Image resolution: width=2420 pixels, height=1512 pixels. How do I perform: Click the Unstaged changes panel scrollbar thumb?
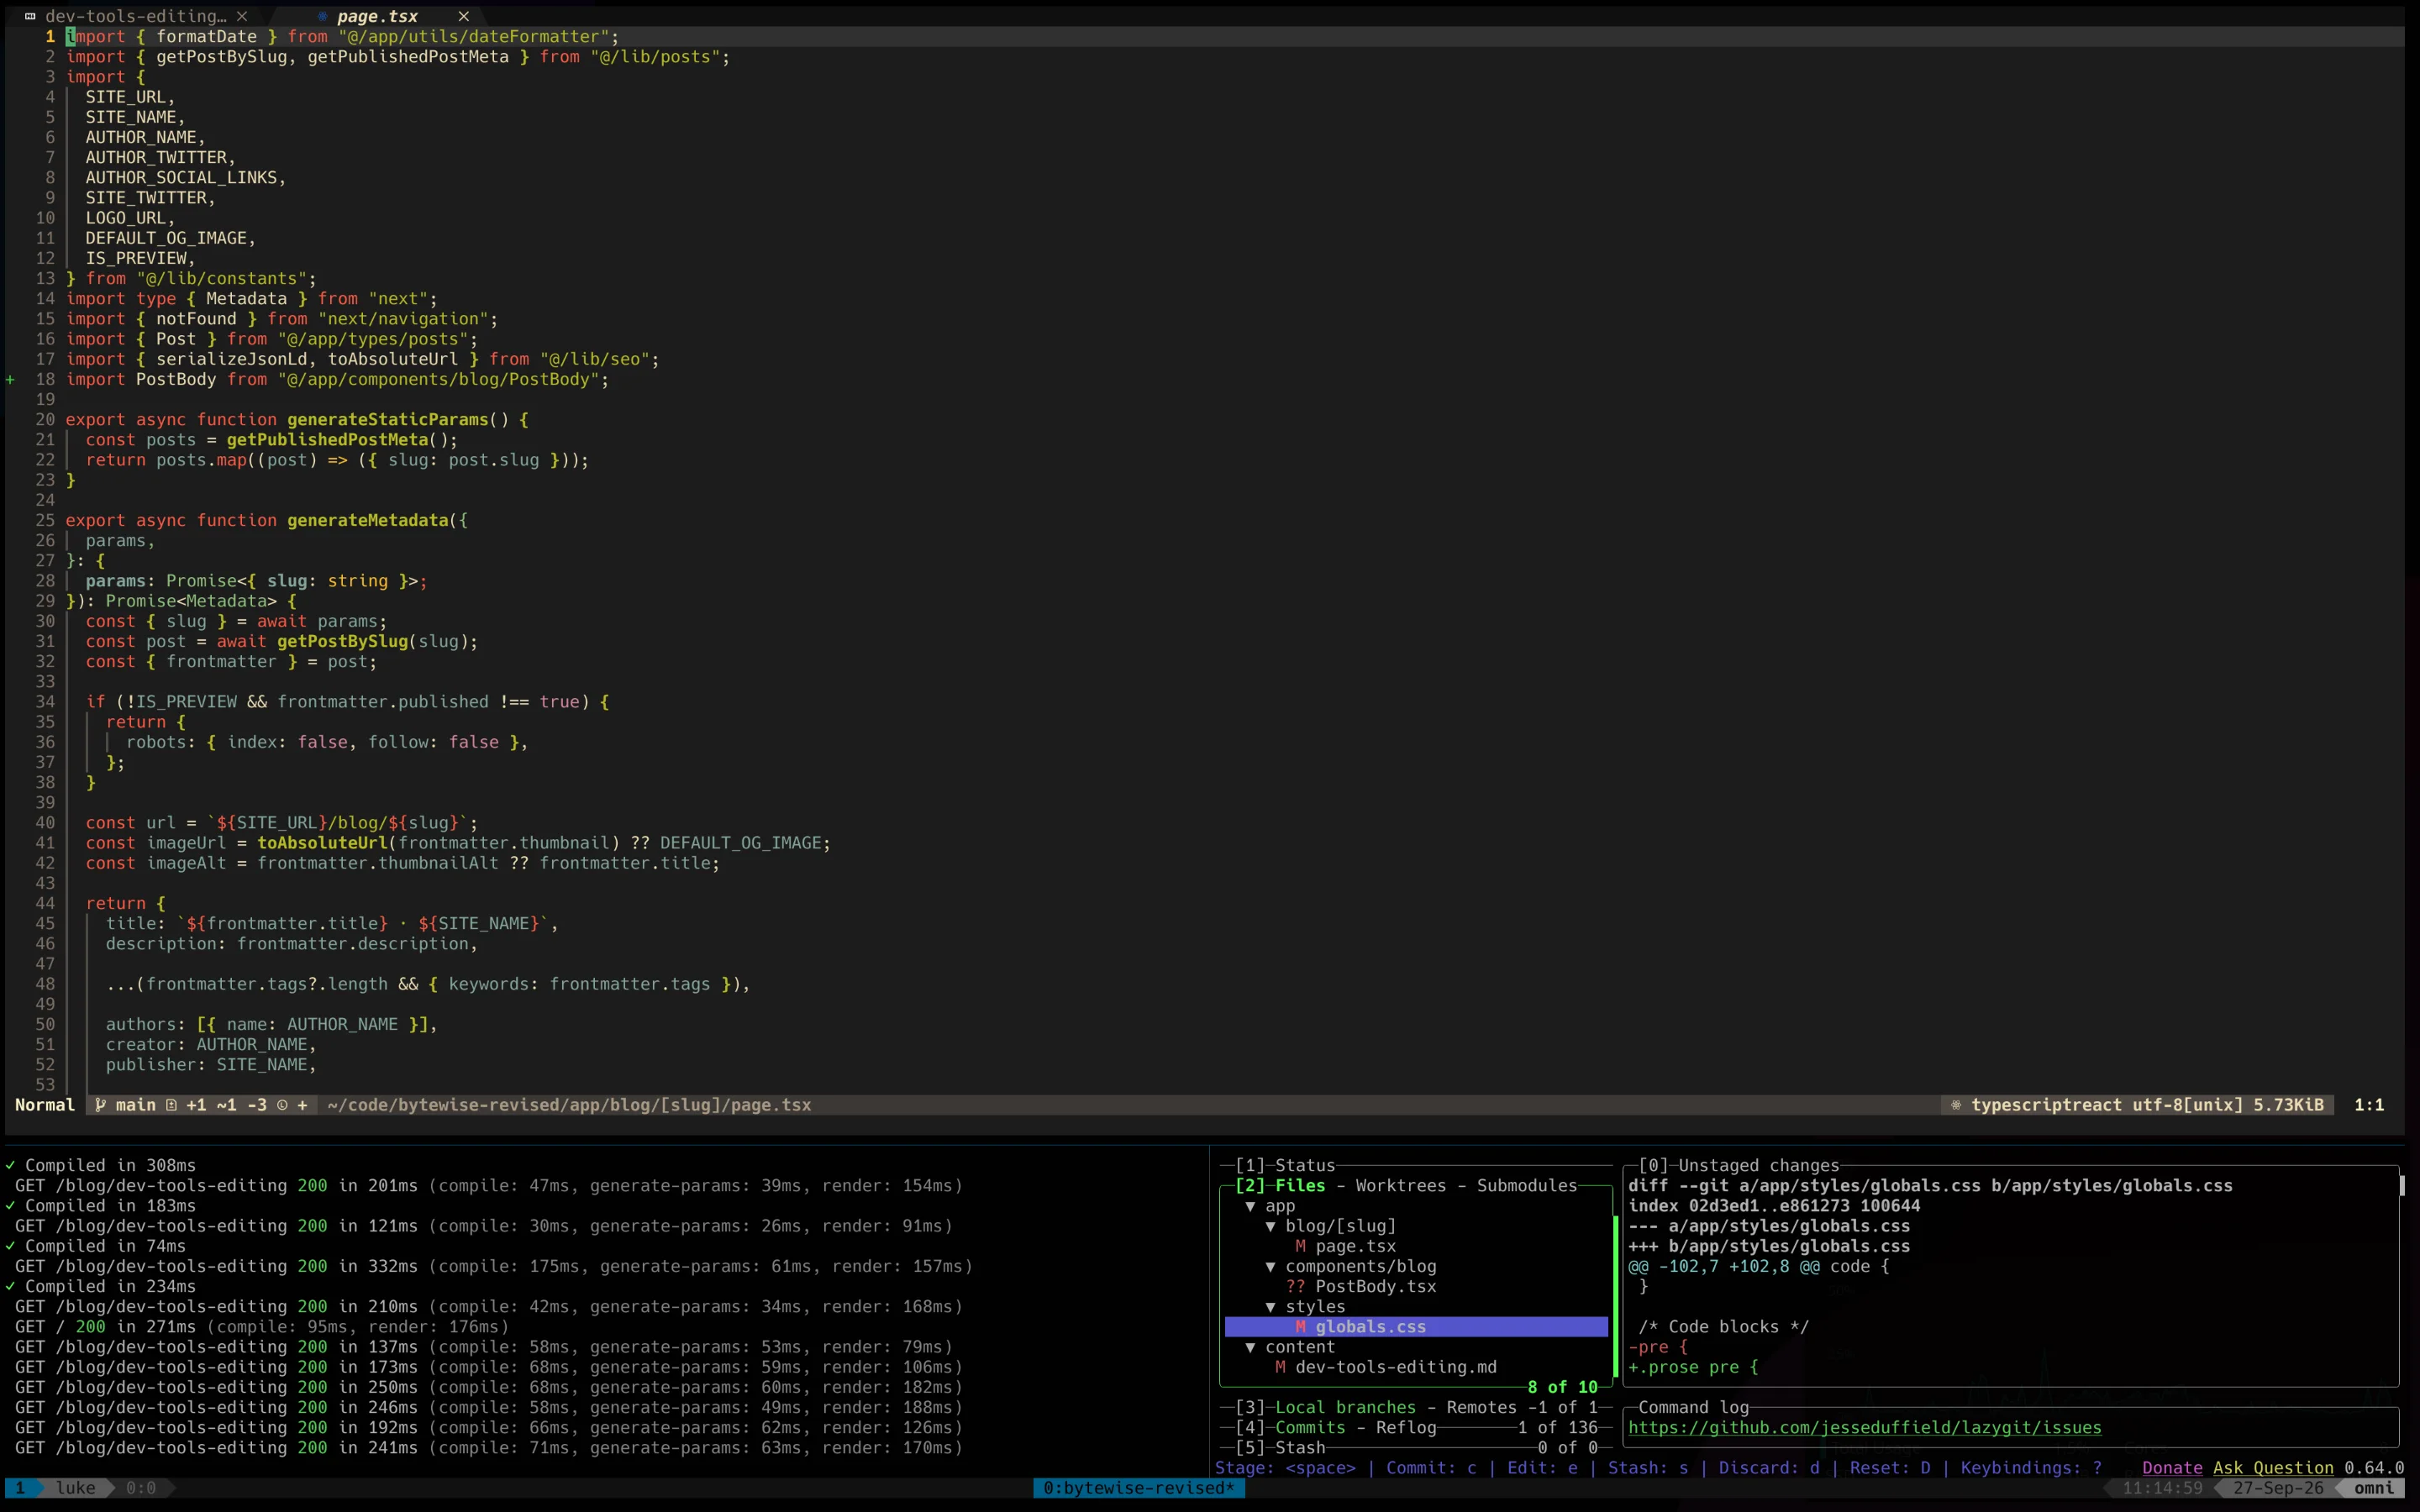click(2402, 1186)
